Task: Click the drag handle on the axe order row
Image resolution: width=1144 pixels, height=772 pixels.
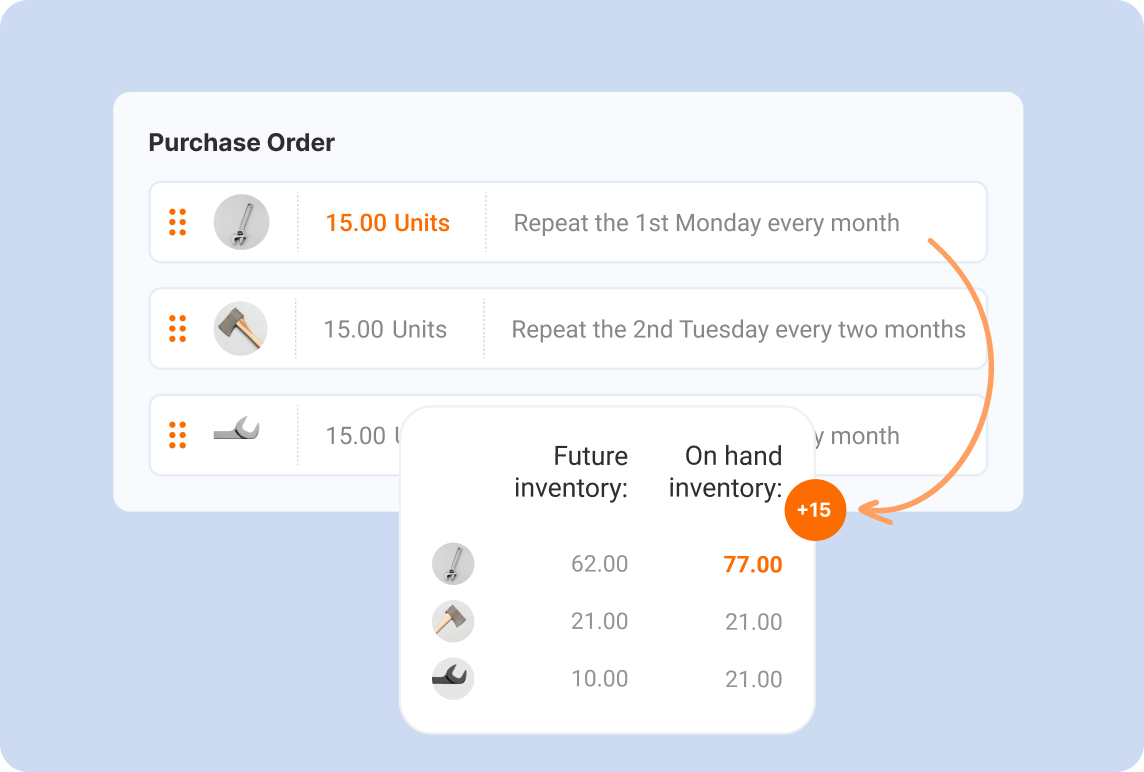Action: pyautogui.click(x=178, y=328)
